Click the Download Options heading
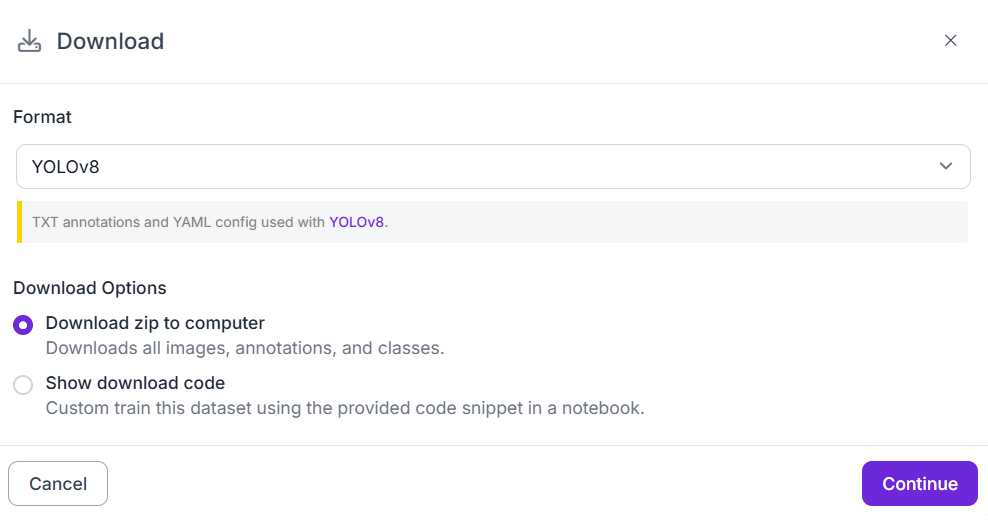Image resolution: width=988 pixels, height=520 pixels. click(x=89, y=287)
